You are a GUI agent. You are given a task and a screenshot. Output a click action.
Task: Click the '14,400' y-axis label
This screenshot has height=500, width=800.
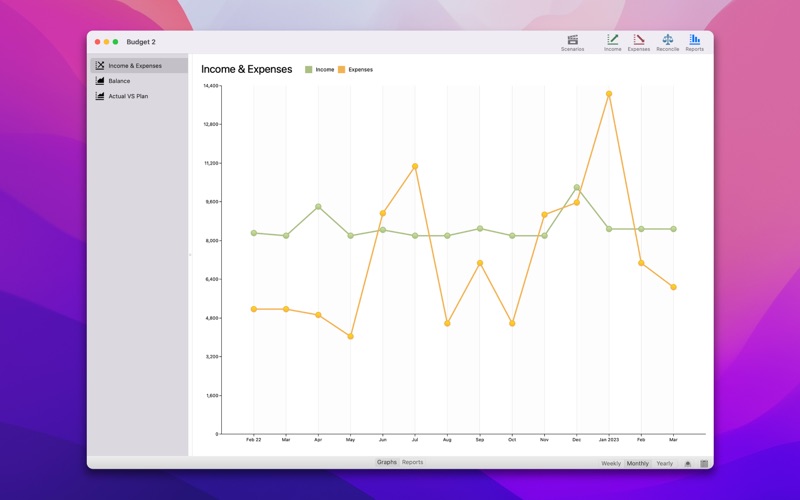click(x=211, y=86)
